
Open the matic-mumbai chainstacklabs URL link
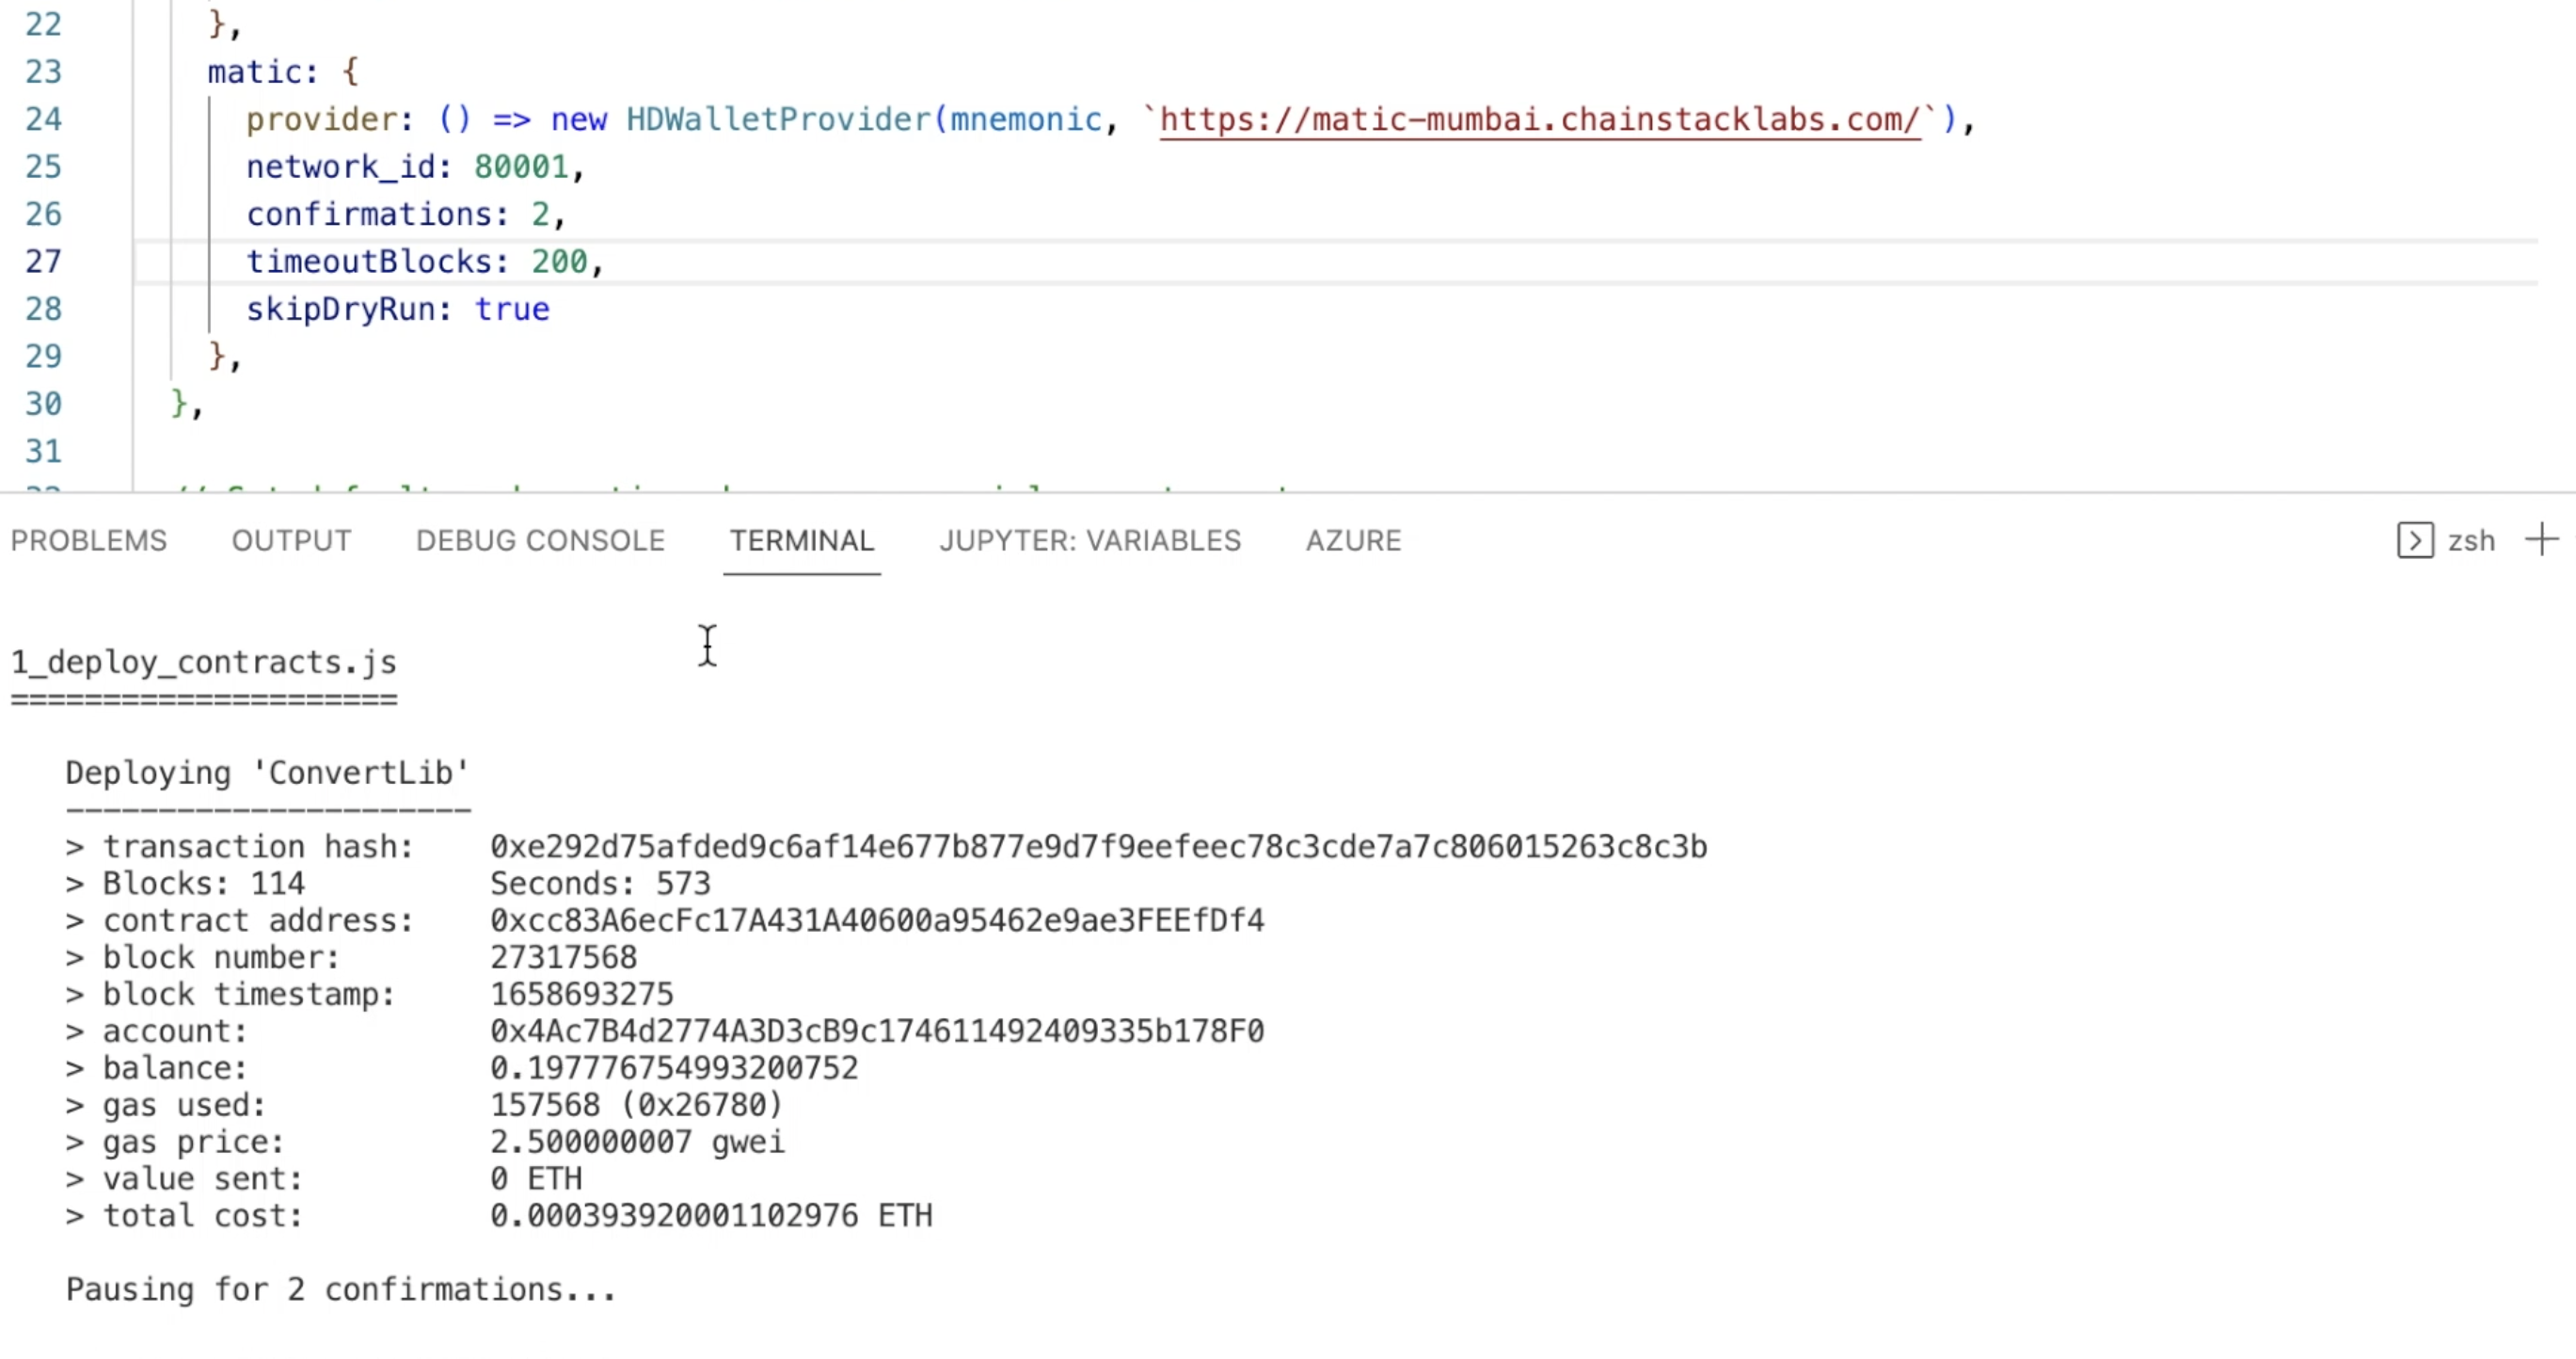1539,120
